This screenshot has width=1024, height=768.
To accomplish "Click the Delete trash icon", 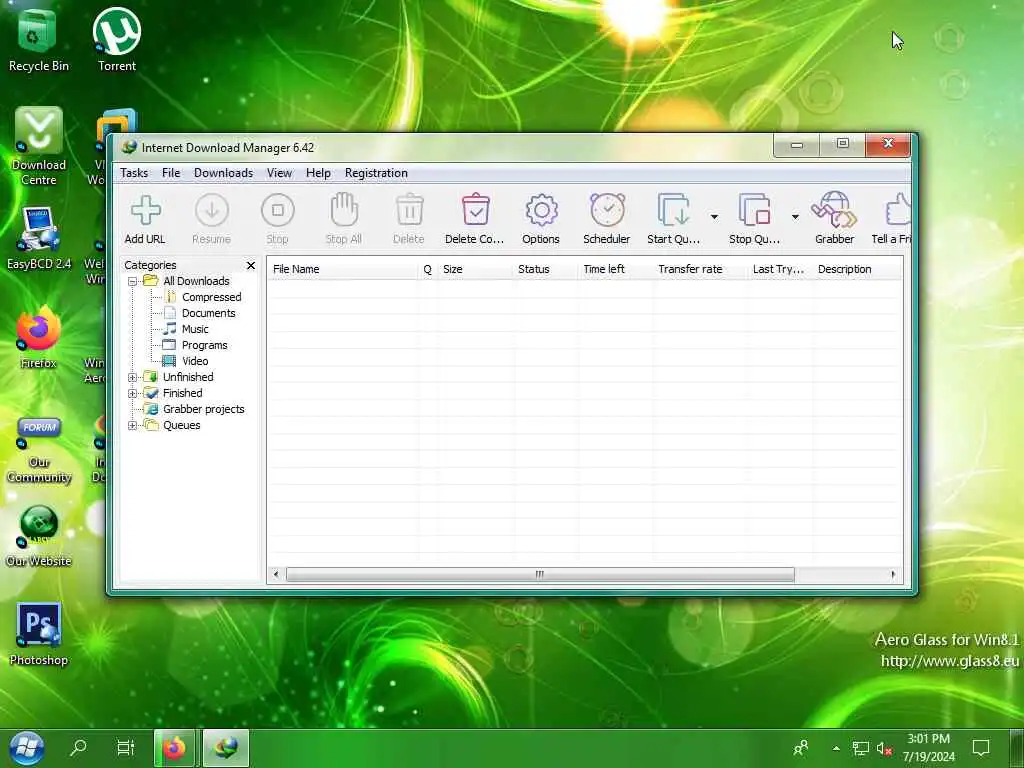I will pyautogui.click(x=409, y=210).
